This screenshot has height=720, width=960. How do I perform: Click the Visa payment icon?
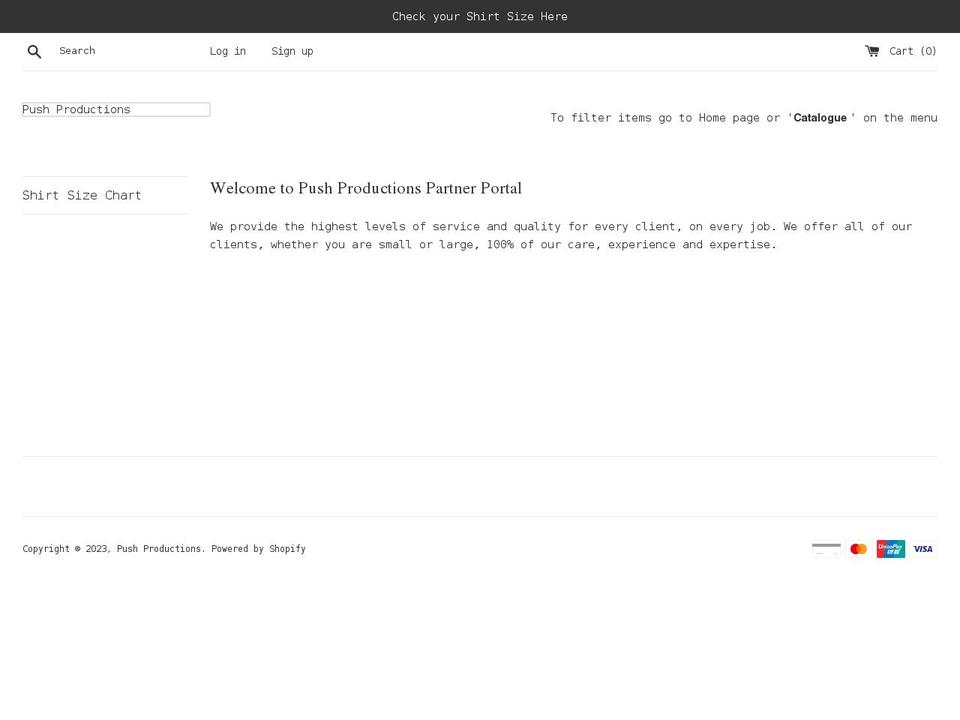click(x=923, y=549)
